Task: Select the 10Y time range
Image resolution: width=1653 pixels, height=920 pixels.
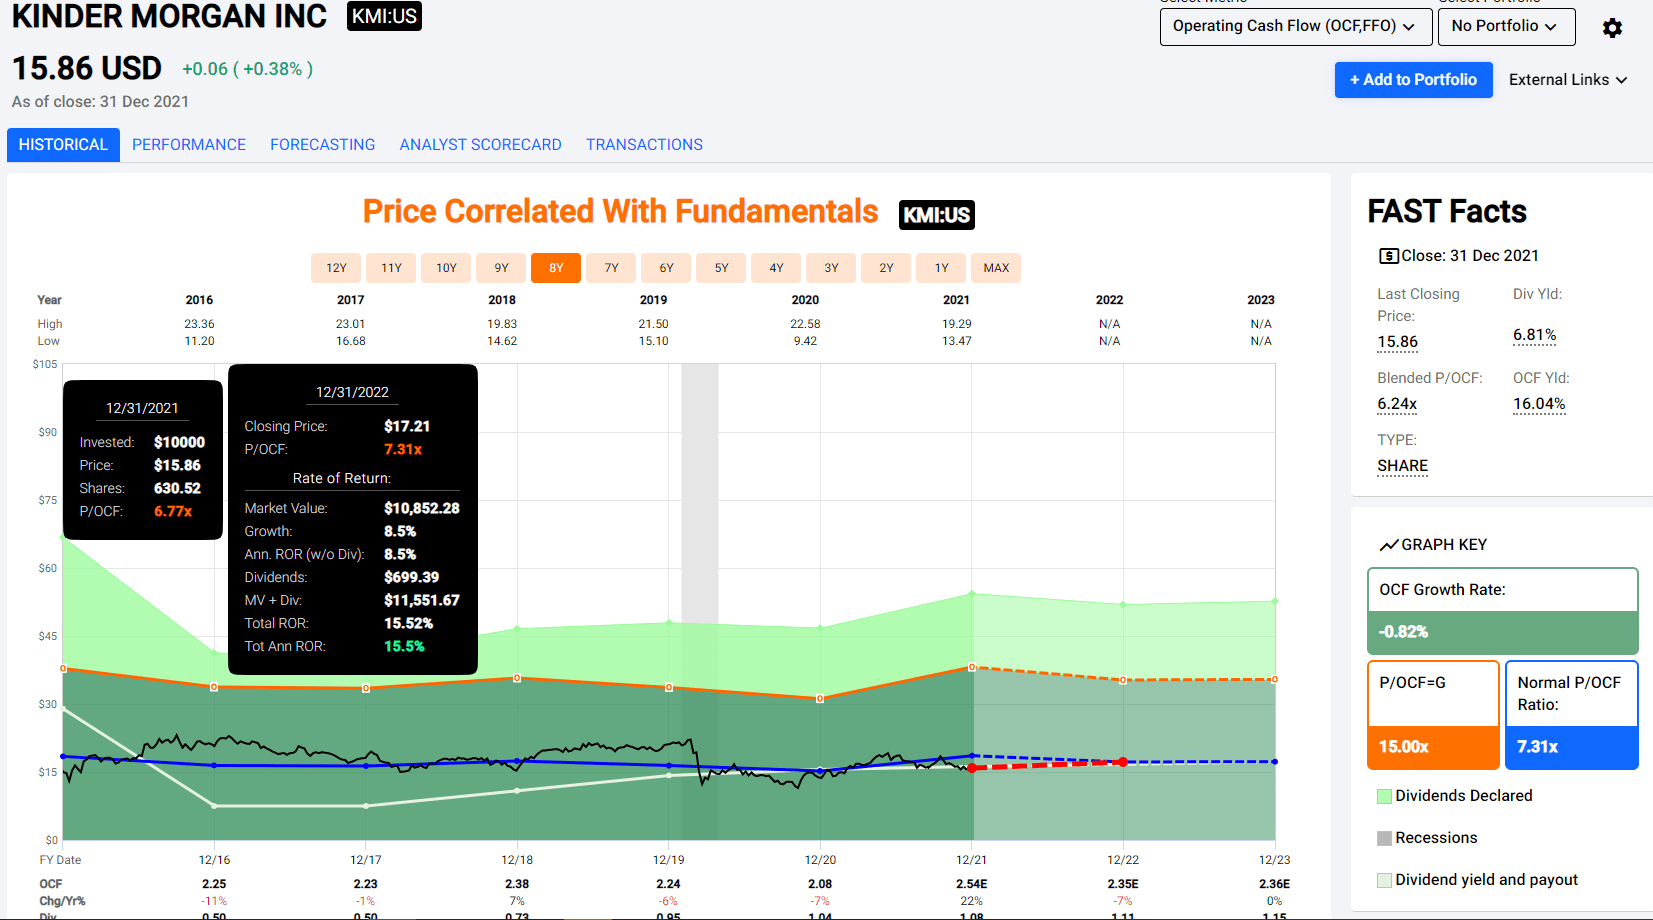Action: 446,268
